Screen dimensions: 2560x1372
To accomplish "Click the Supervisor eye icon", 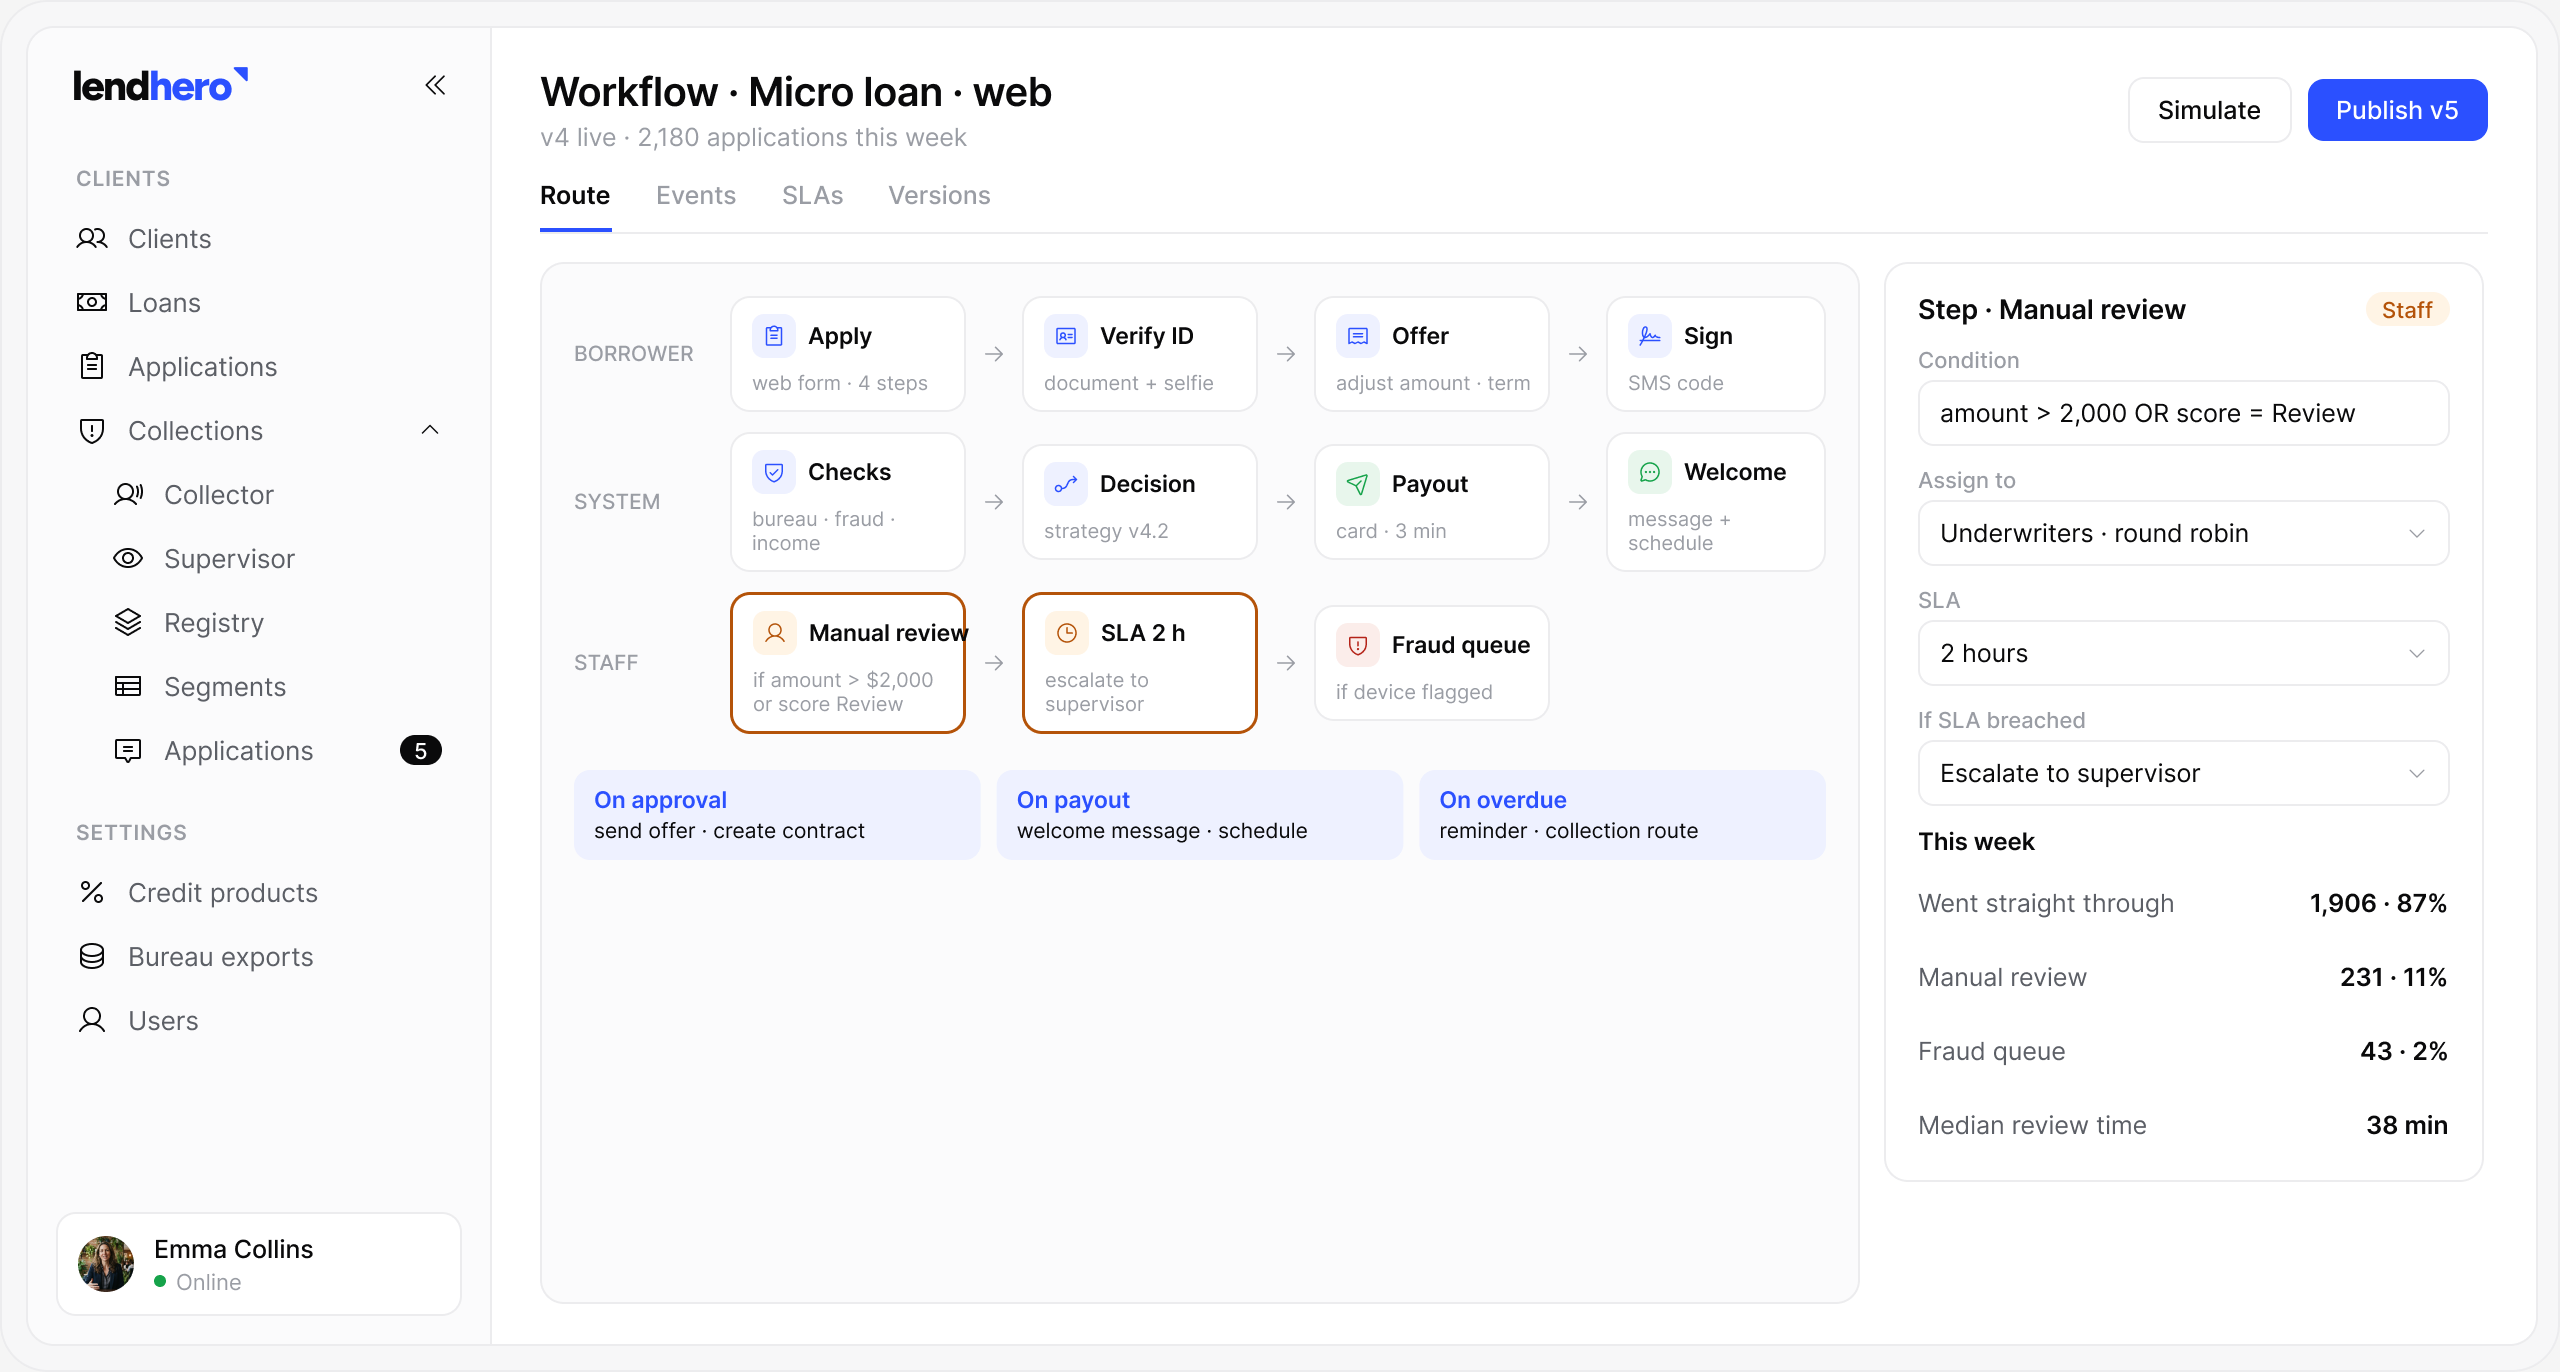I will (128, 559).
